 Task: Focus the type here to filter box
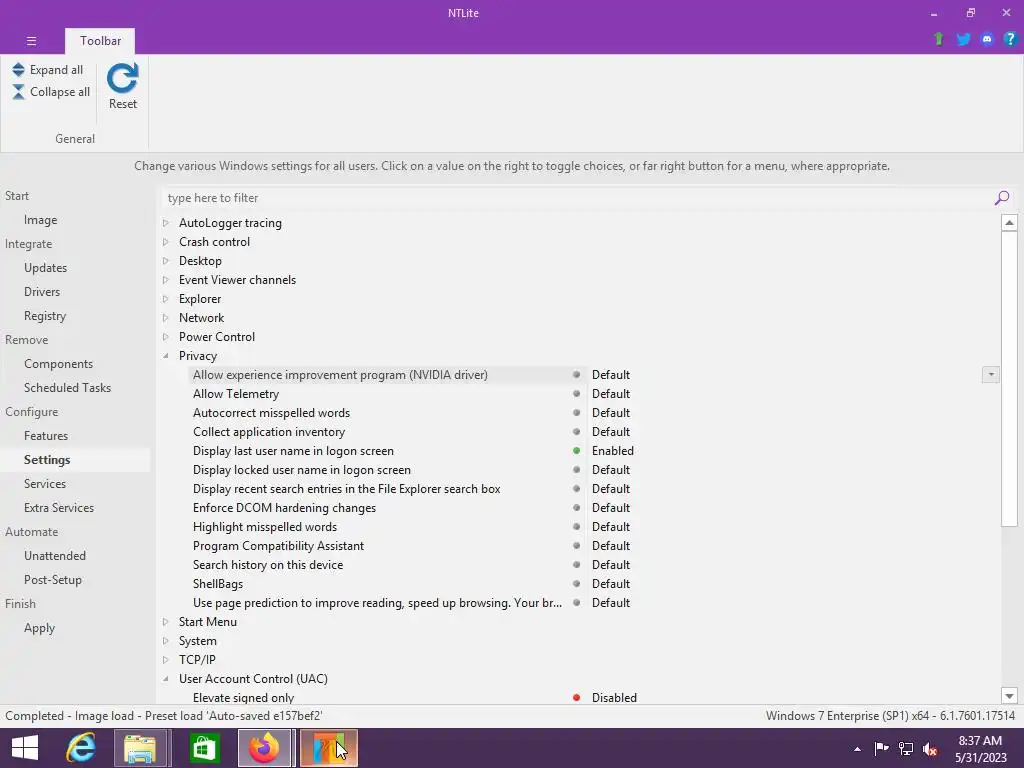(578, 198)
